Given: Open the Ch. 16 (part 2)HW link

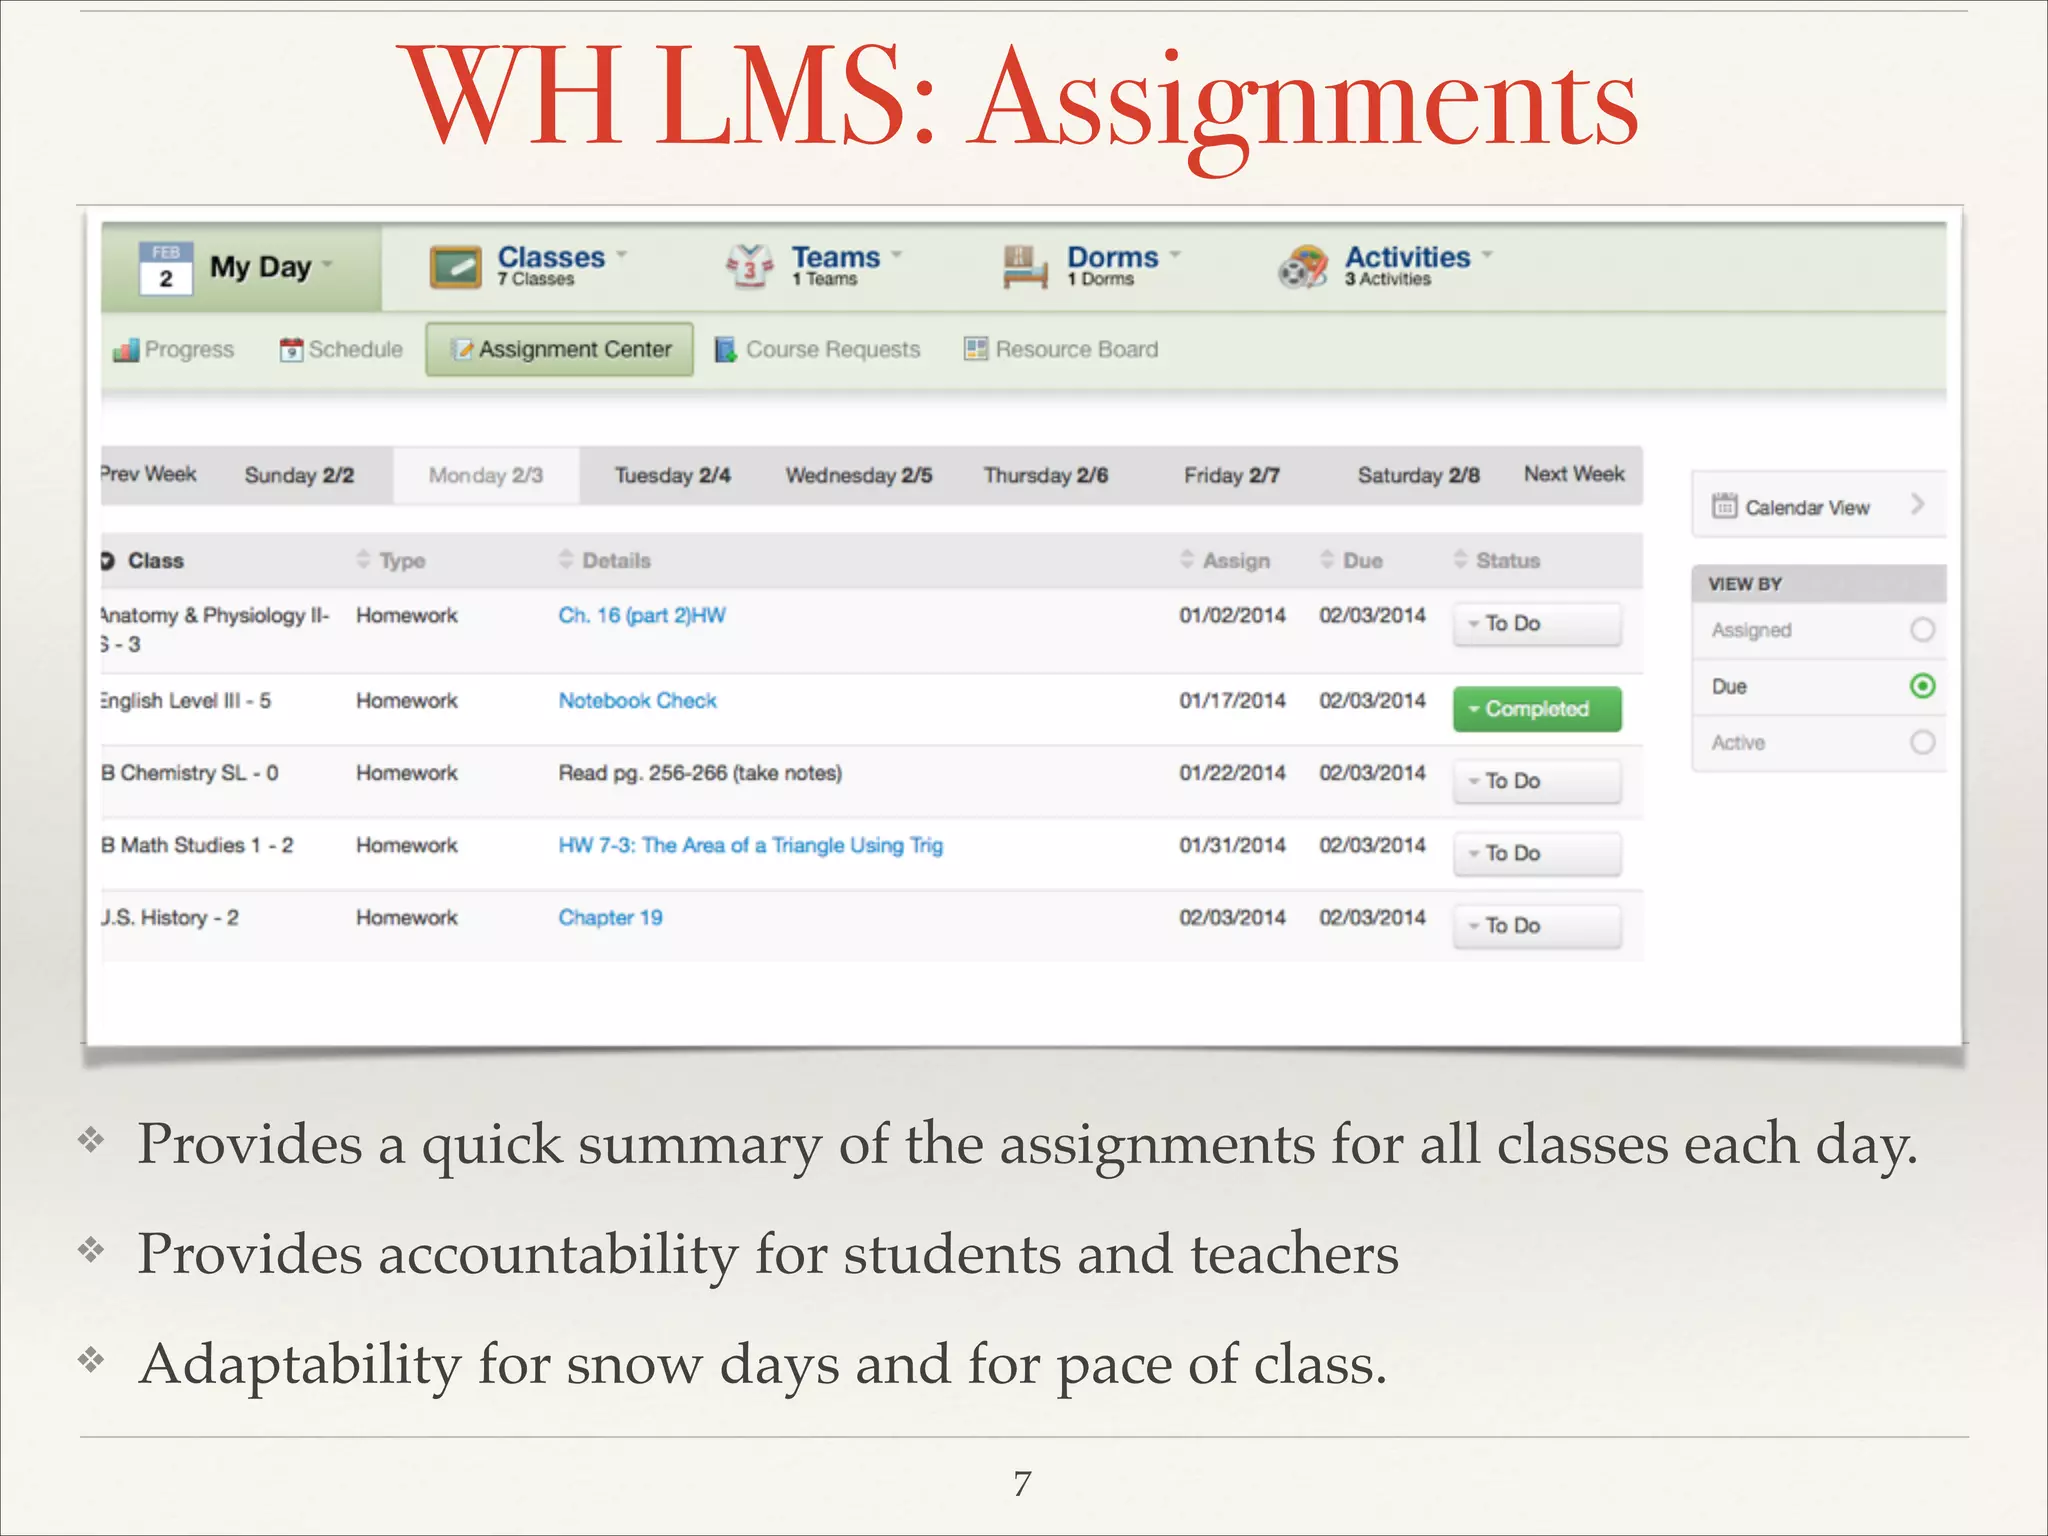Looking at the screenshot, I should 642,616.
